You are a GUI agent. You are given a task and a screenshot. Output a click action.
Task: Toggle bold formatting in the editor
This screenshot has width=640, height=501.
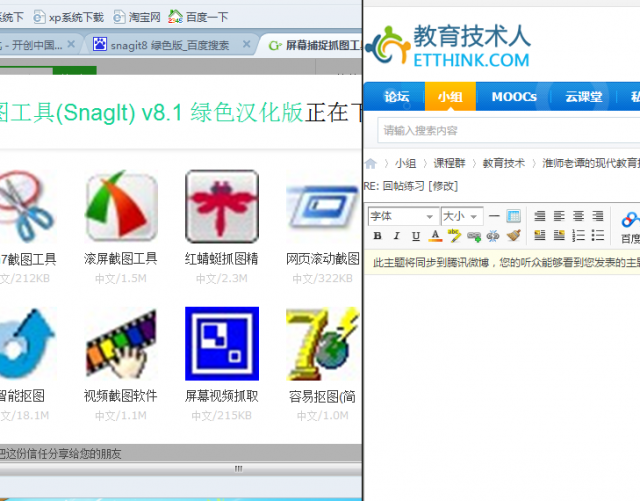pos(378,237)
